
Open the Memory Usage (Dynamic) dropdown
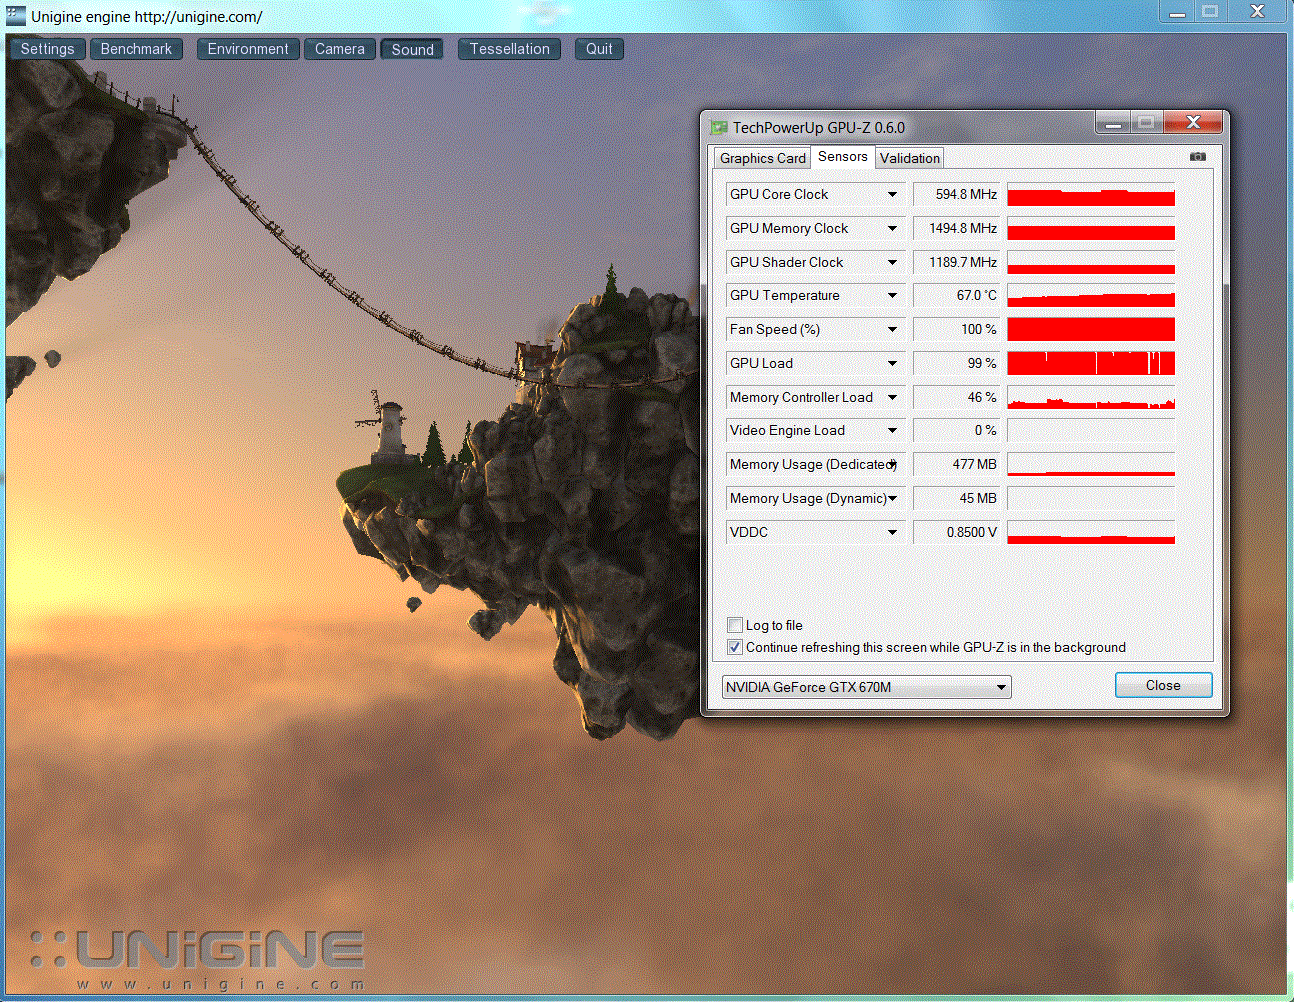click(892, 498)
